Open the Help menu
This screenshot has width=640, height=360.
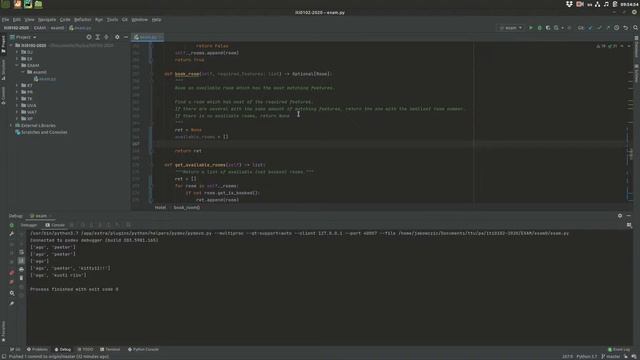click(x=156, y=20)
